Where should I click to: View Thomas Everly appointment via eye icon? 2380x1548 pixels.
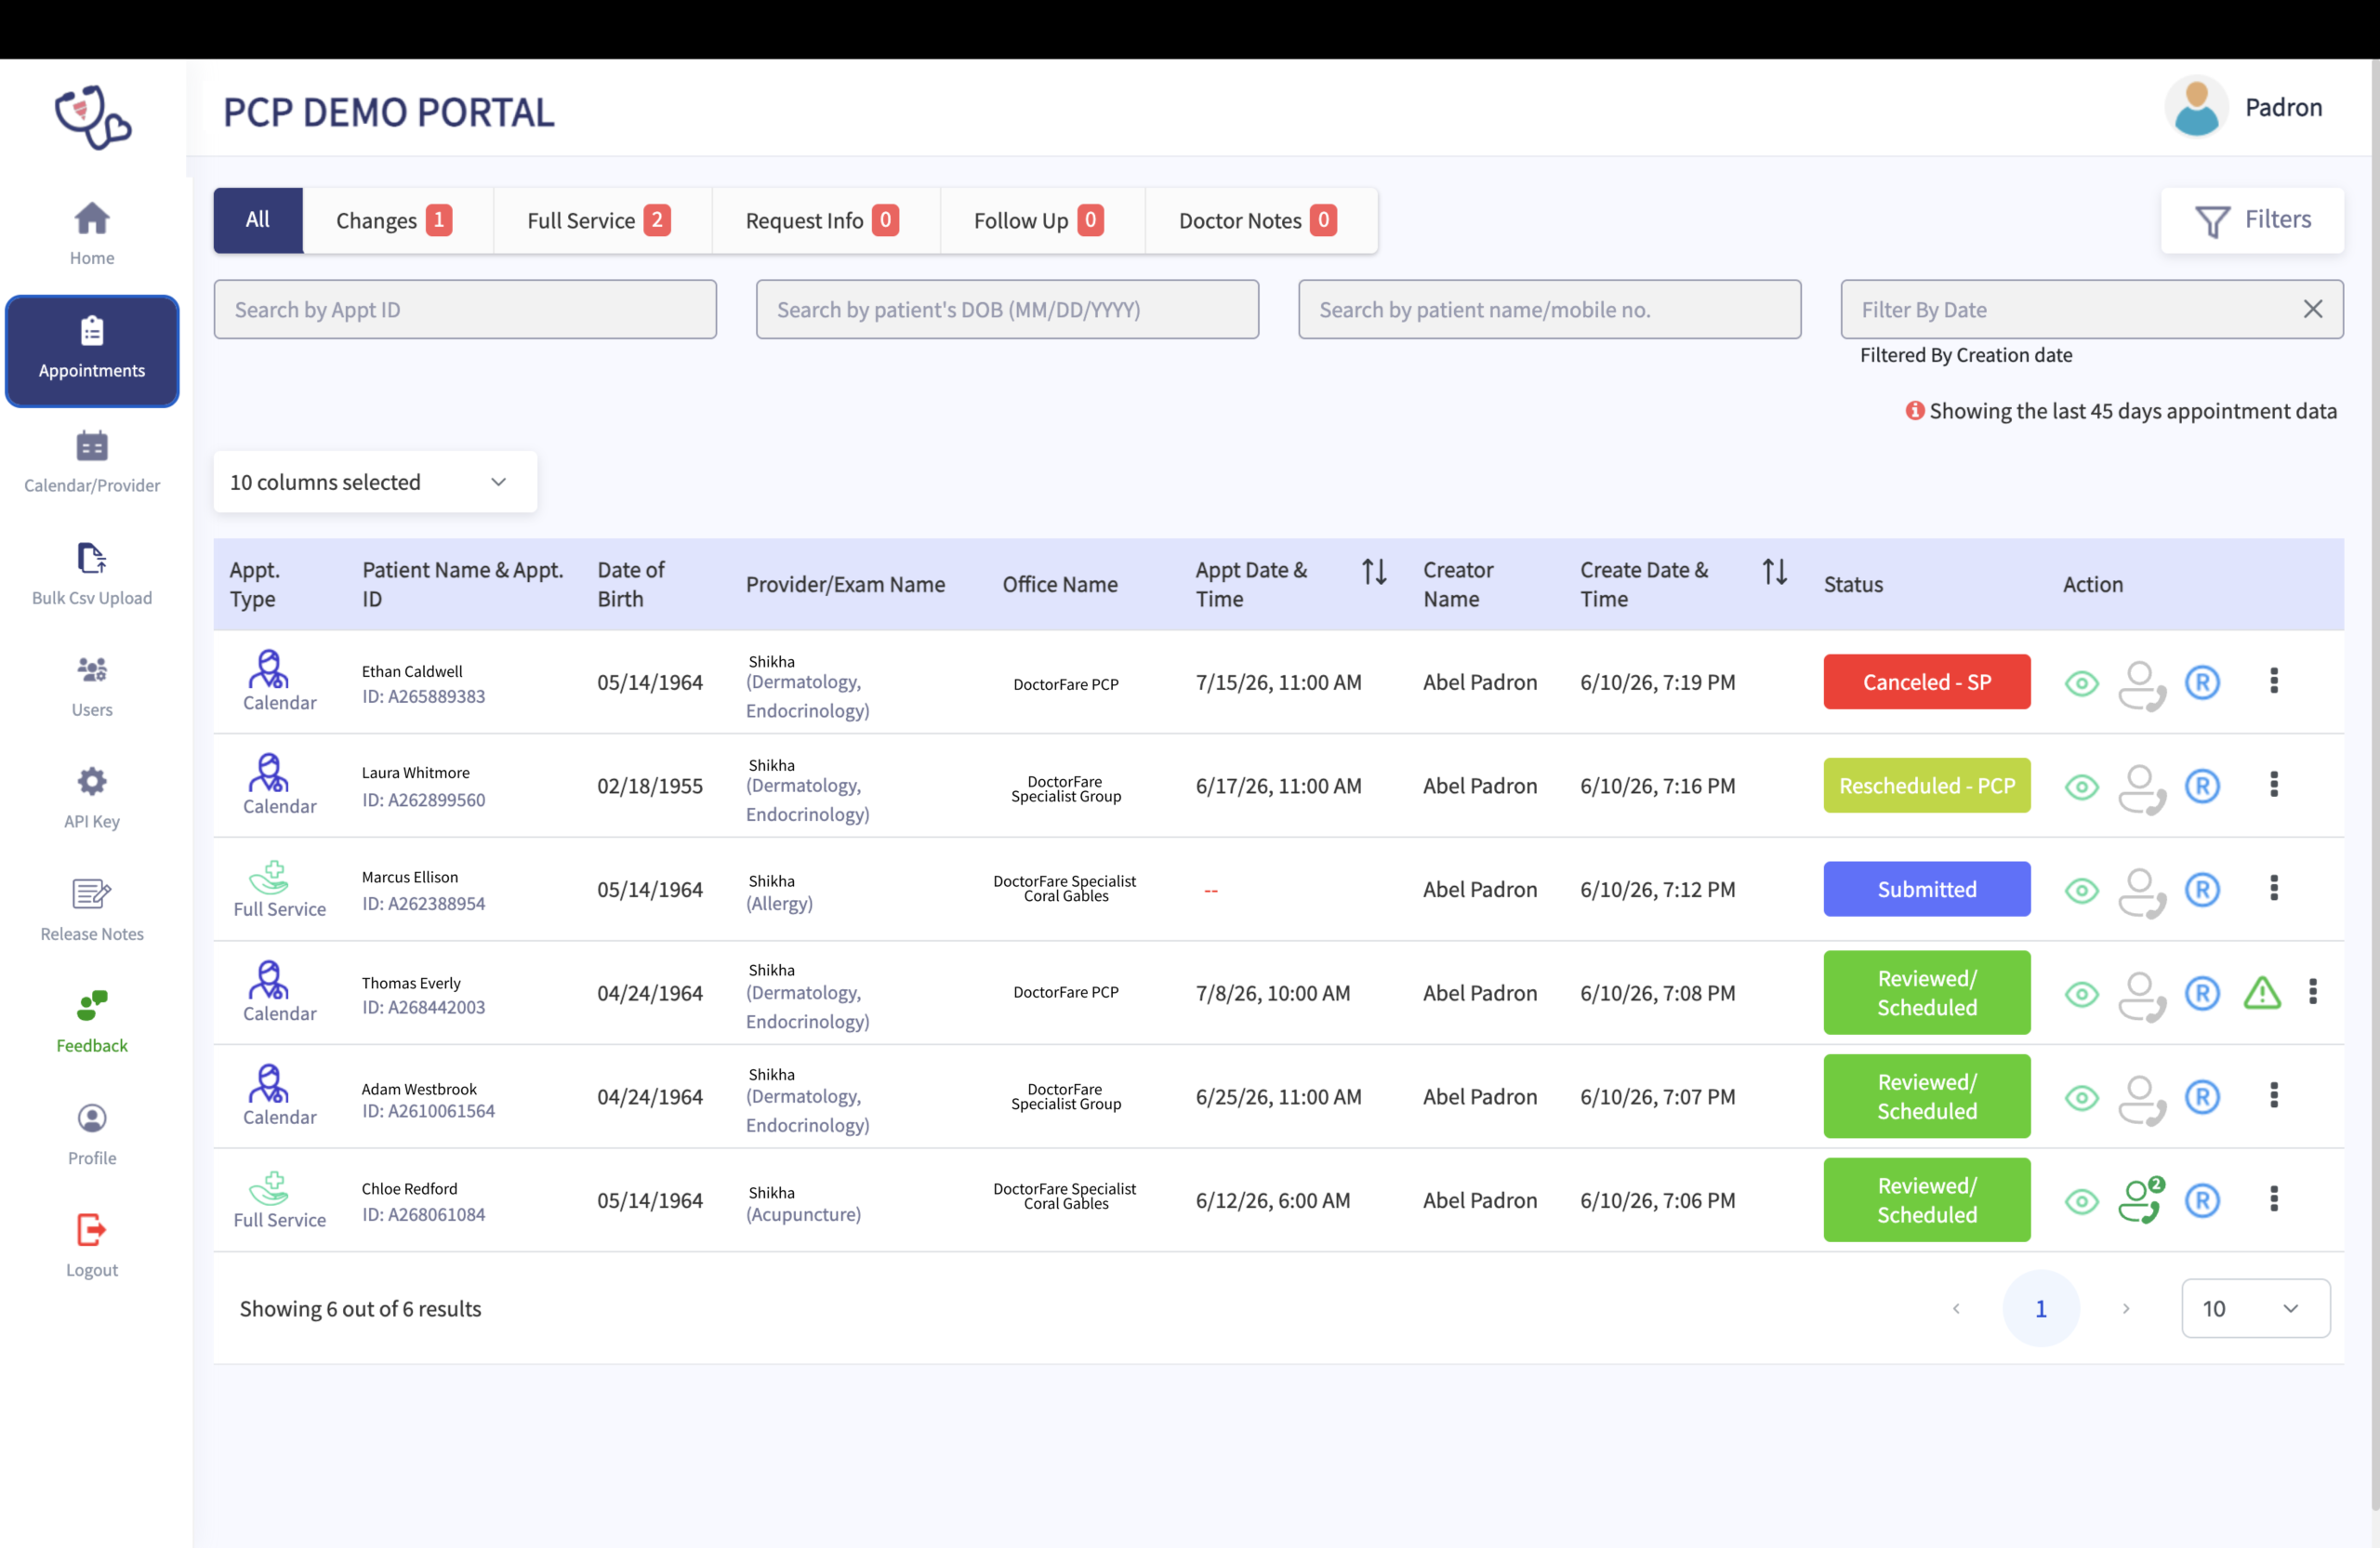(2081, 994)
